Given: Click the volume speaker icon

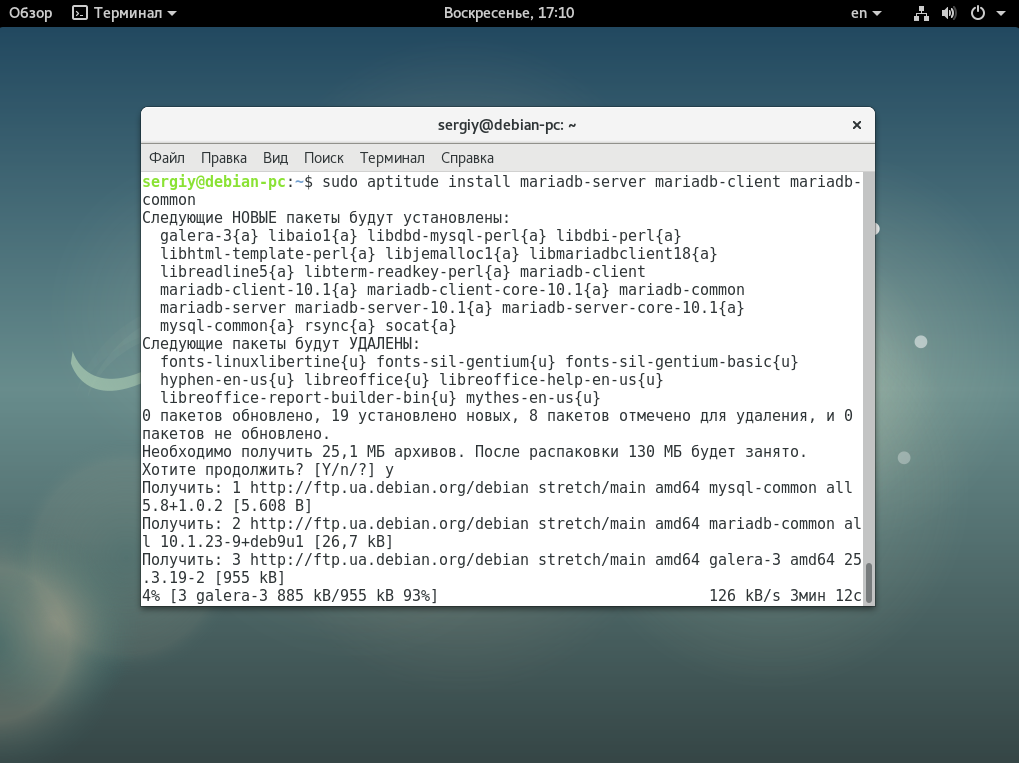Looking at the screenshot, I should [949, 14].
